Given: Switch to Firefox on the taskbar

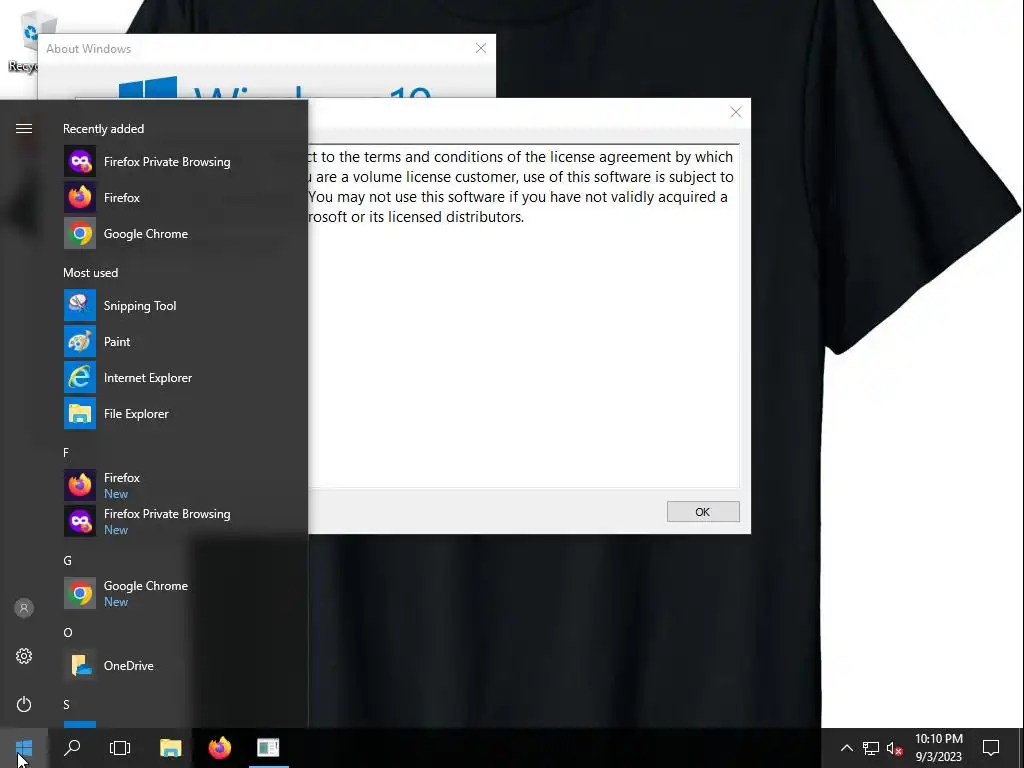Looking at the screenshot, I should point(219,748).
